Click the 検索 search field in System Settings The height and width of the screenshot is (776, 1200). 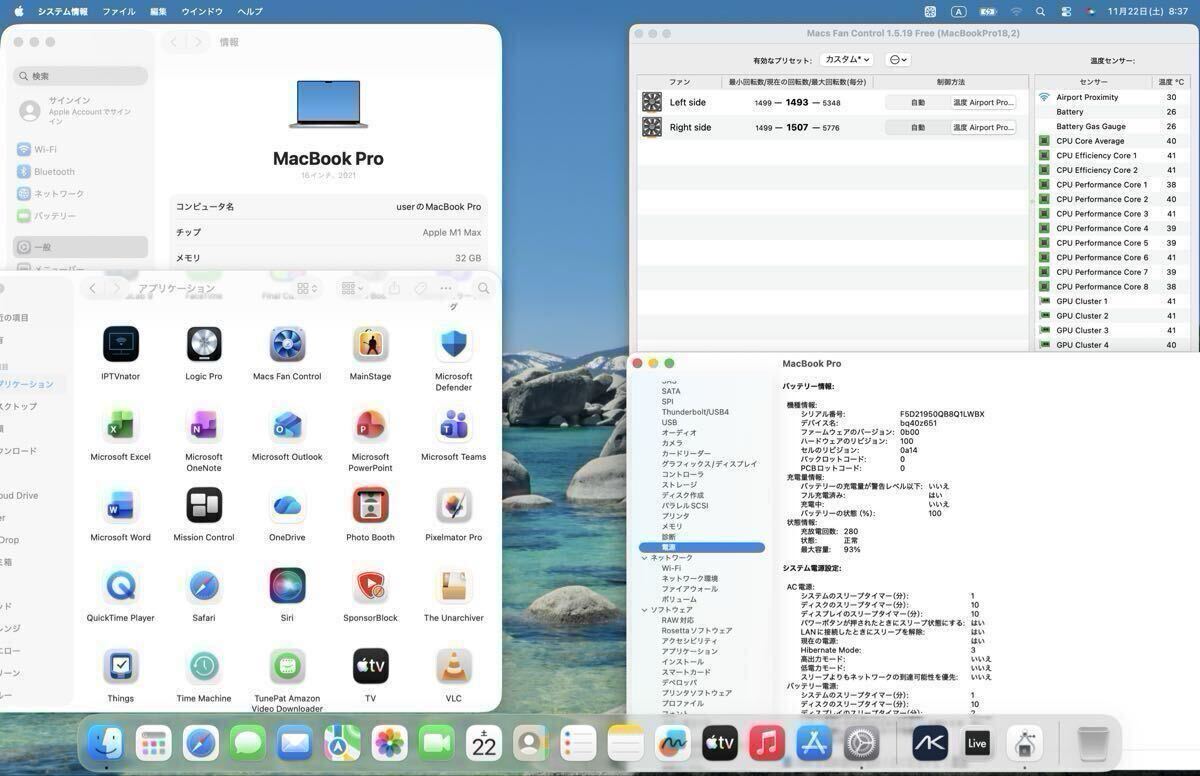(82, 76)
